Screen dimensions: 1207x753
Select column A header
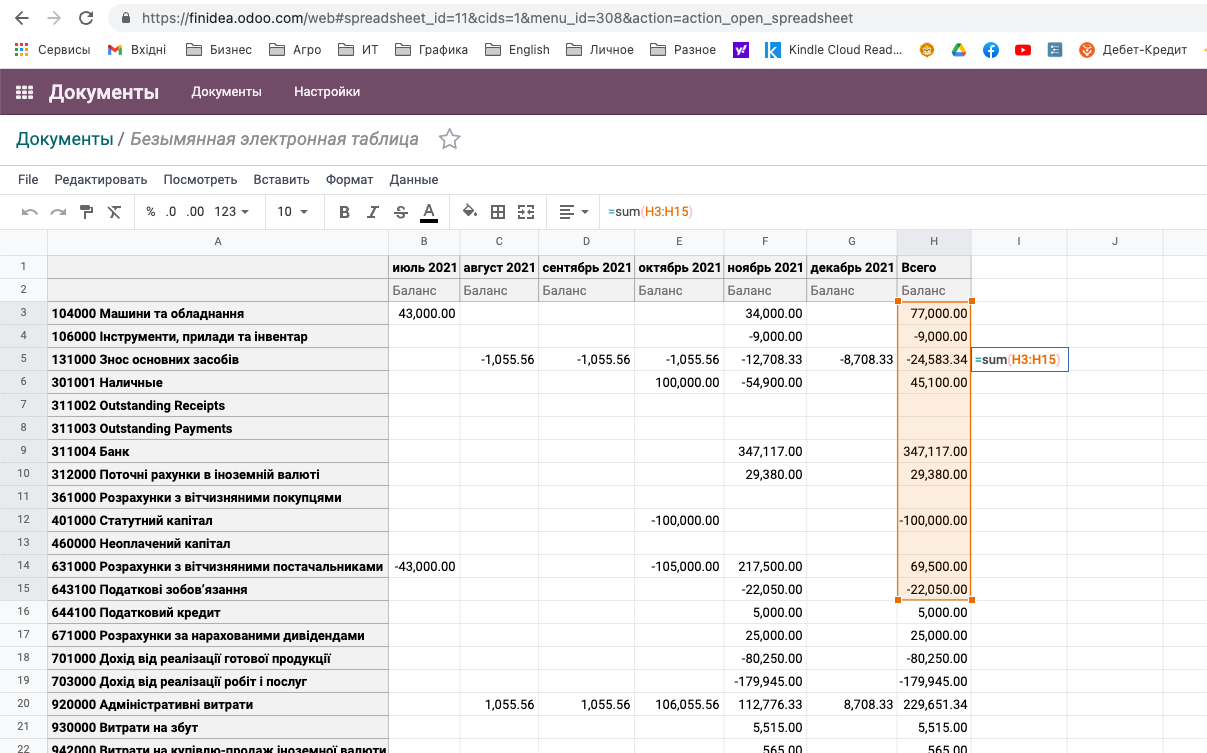pos(218,241)
